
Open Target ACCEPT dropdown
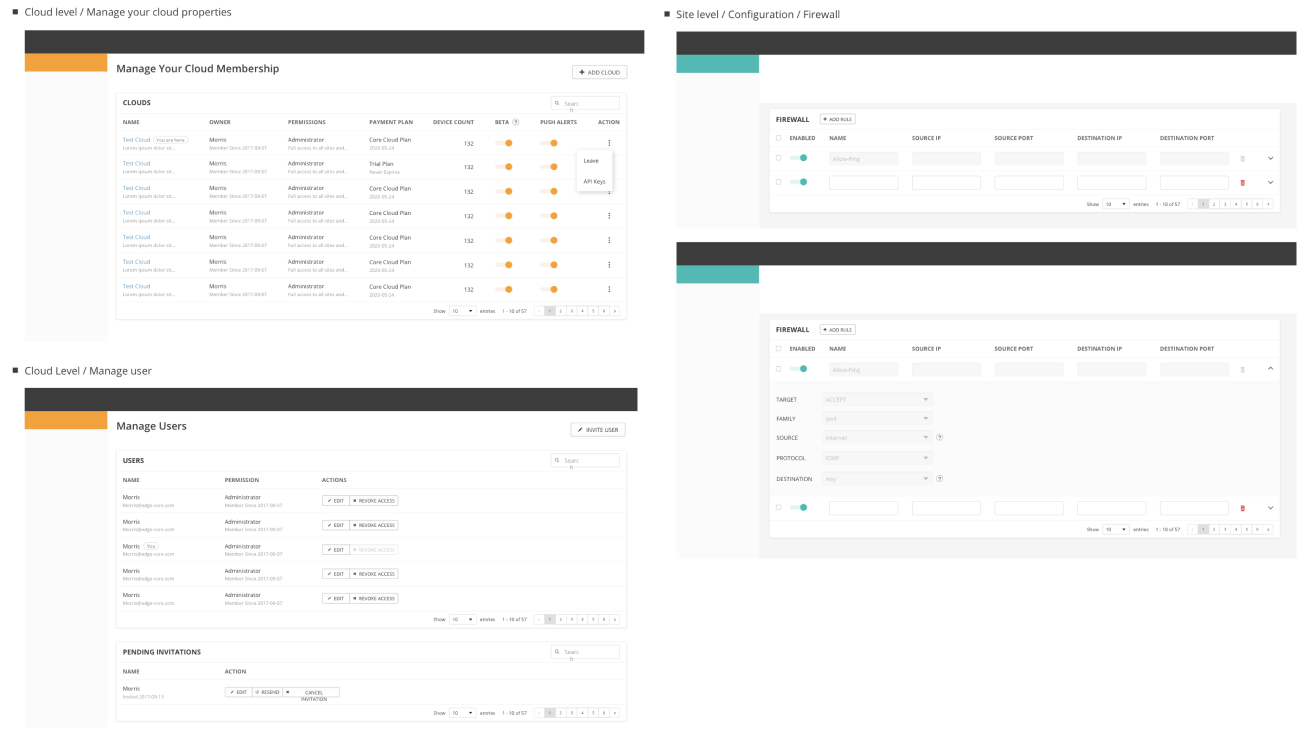click(877, 399)
